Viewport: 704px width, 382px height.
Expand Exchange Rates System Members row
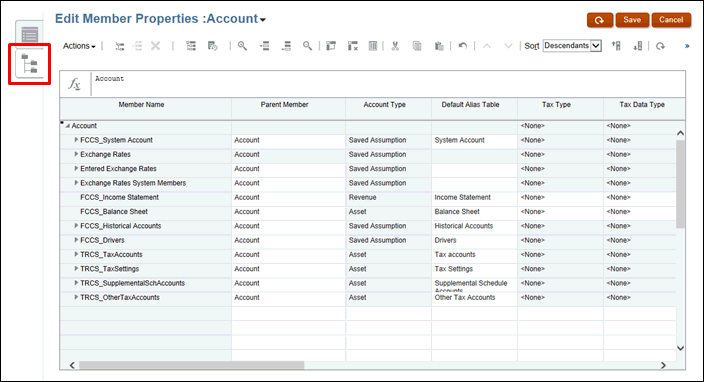click(x=76, y=183)
